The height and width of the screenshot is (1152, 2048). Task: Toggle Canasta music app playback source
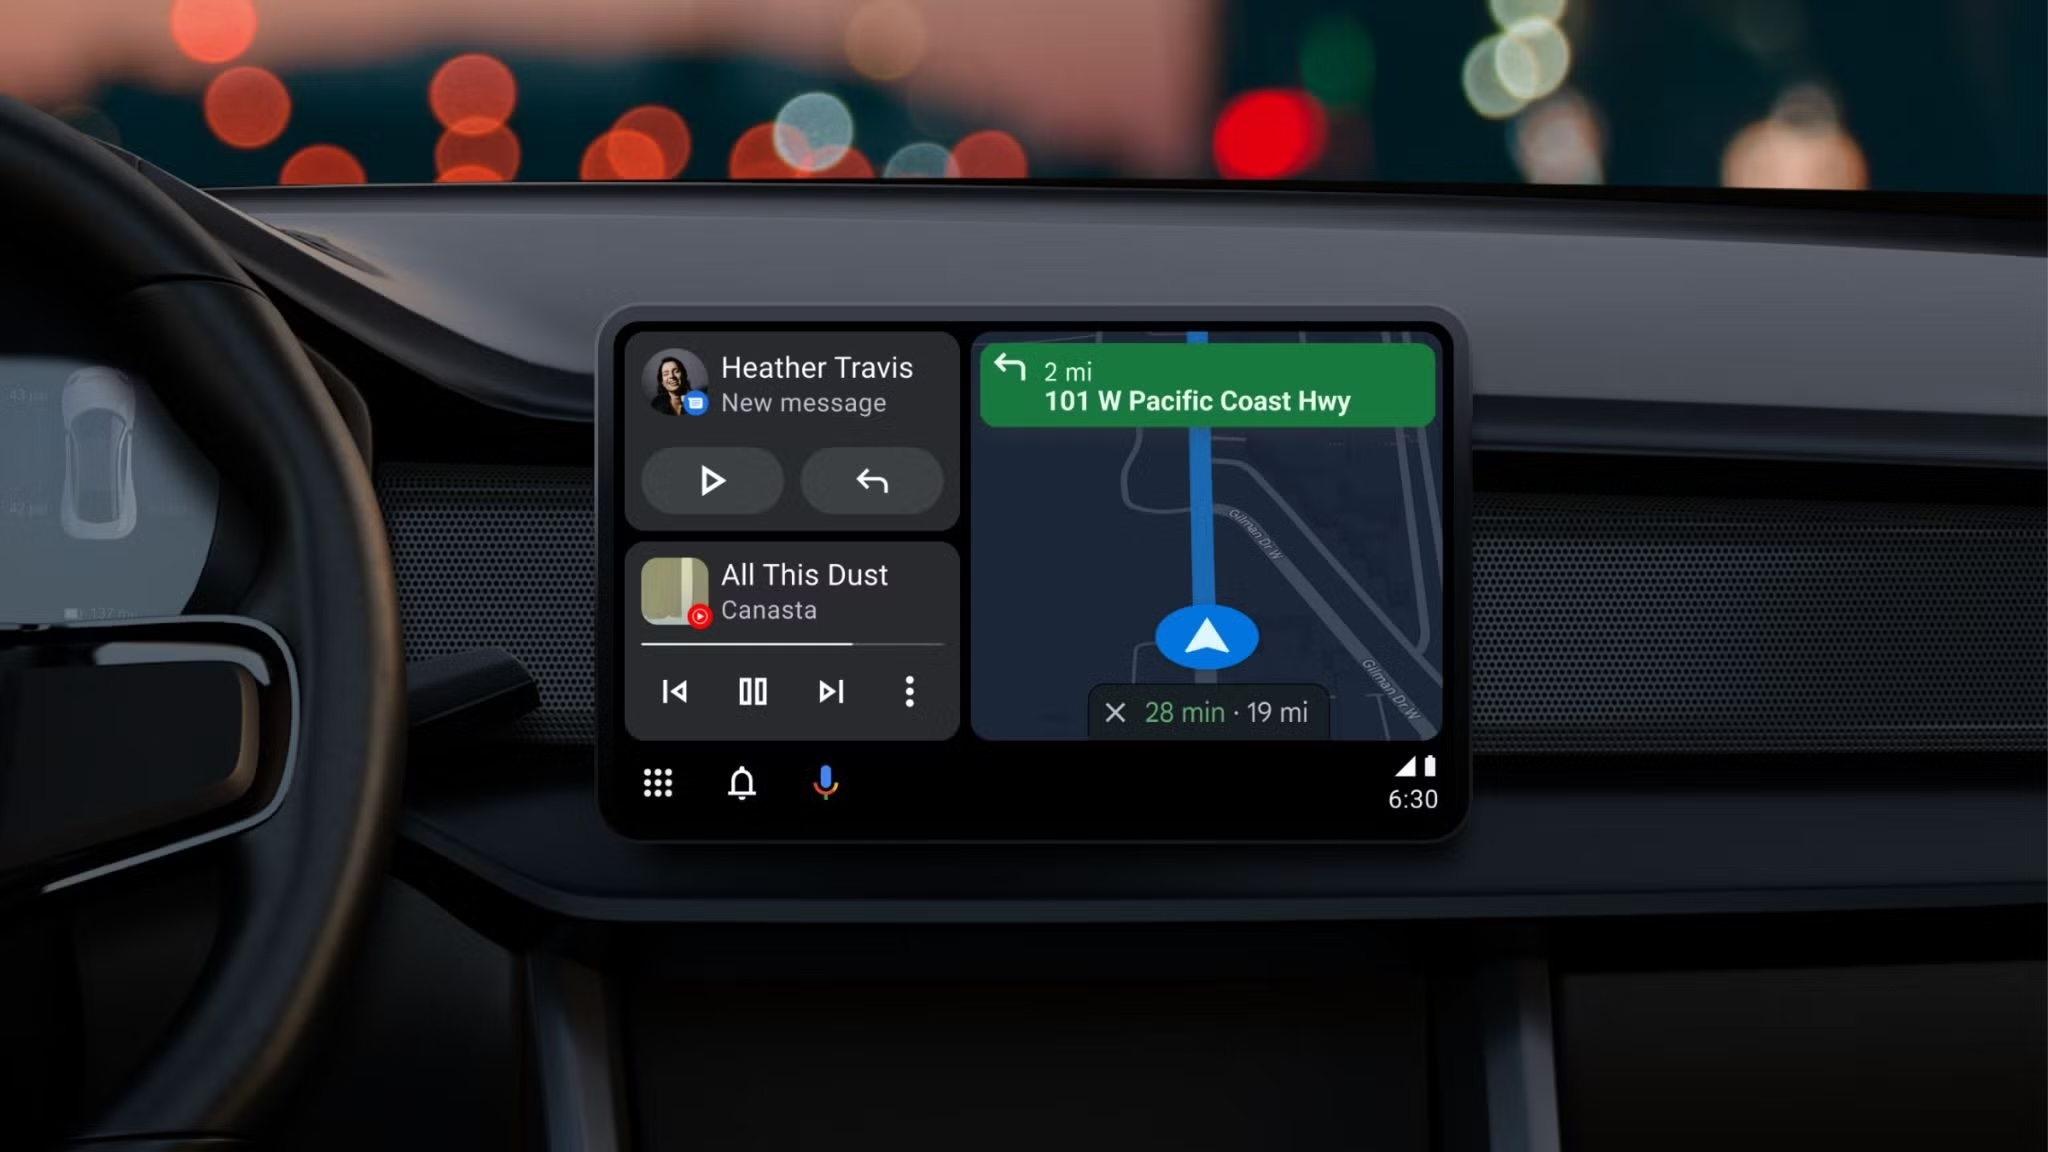[x=696, y=616]
